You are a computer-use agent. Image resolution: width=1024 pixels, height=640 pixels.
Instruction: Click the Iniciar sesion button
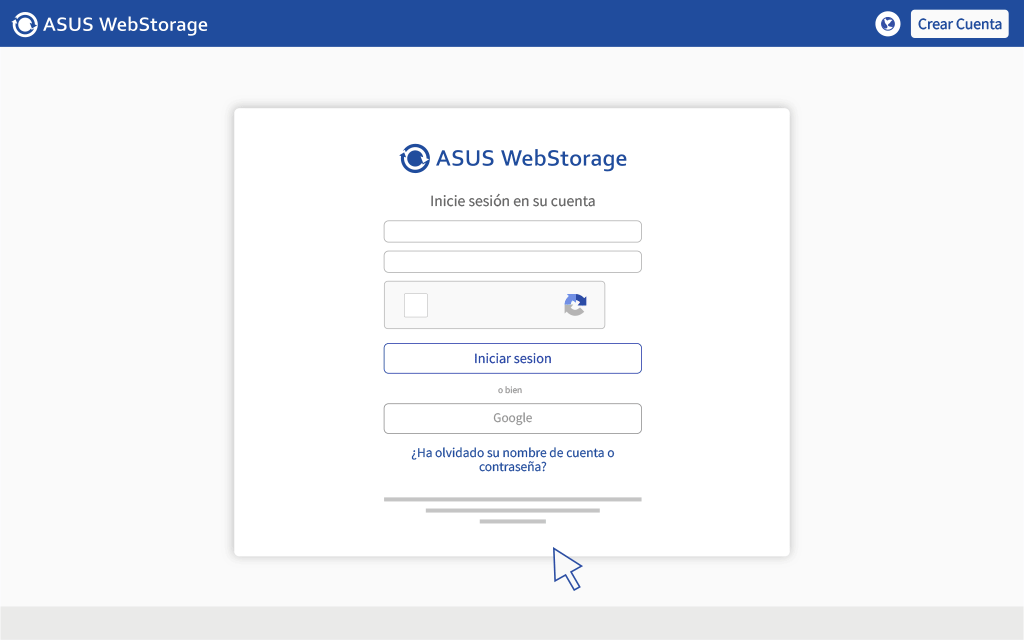coord(513,359)
